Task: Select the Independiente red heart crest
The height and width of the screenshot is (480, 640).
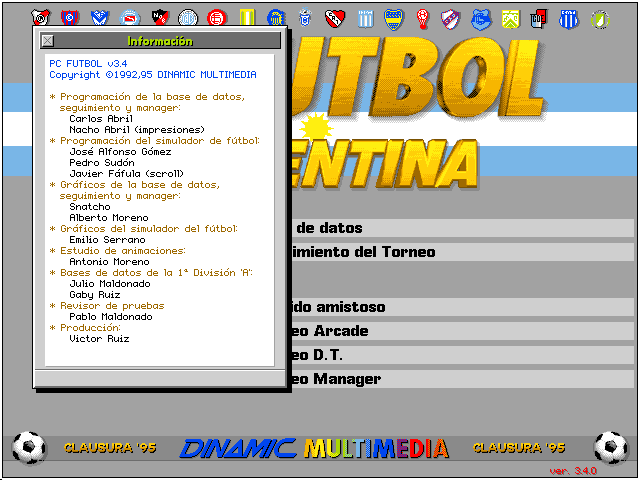Action: coord(335,19)
